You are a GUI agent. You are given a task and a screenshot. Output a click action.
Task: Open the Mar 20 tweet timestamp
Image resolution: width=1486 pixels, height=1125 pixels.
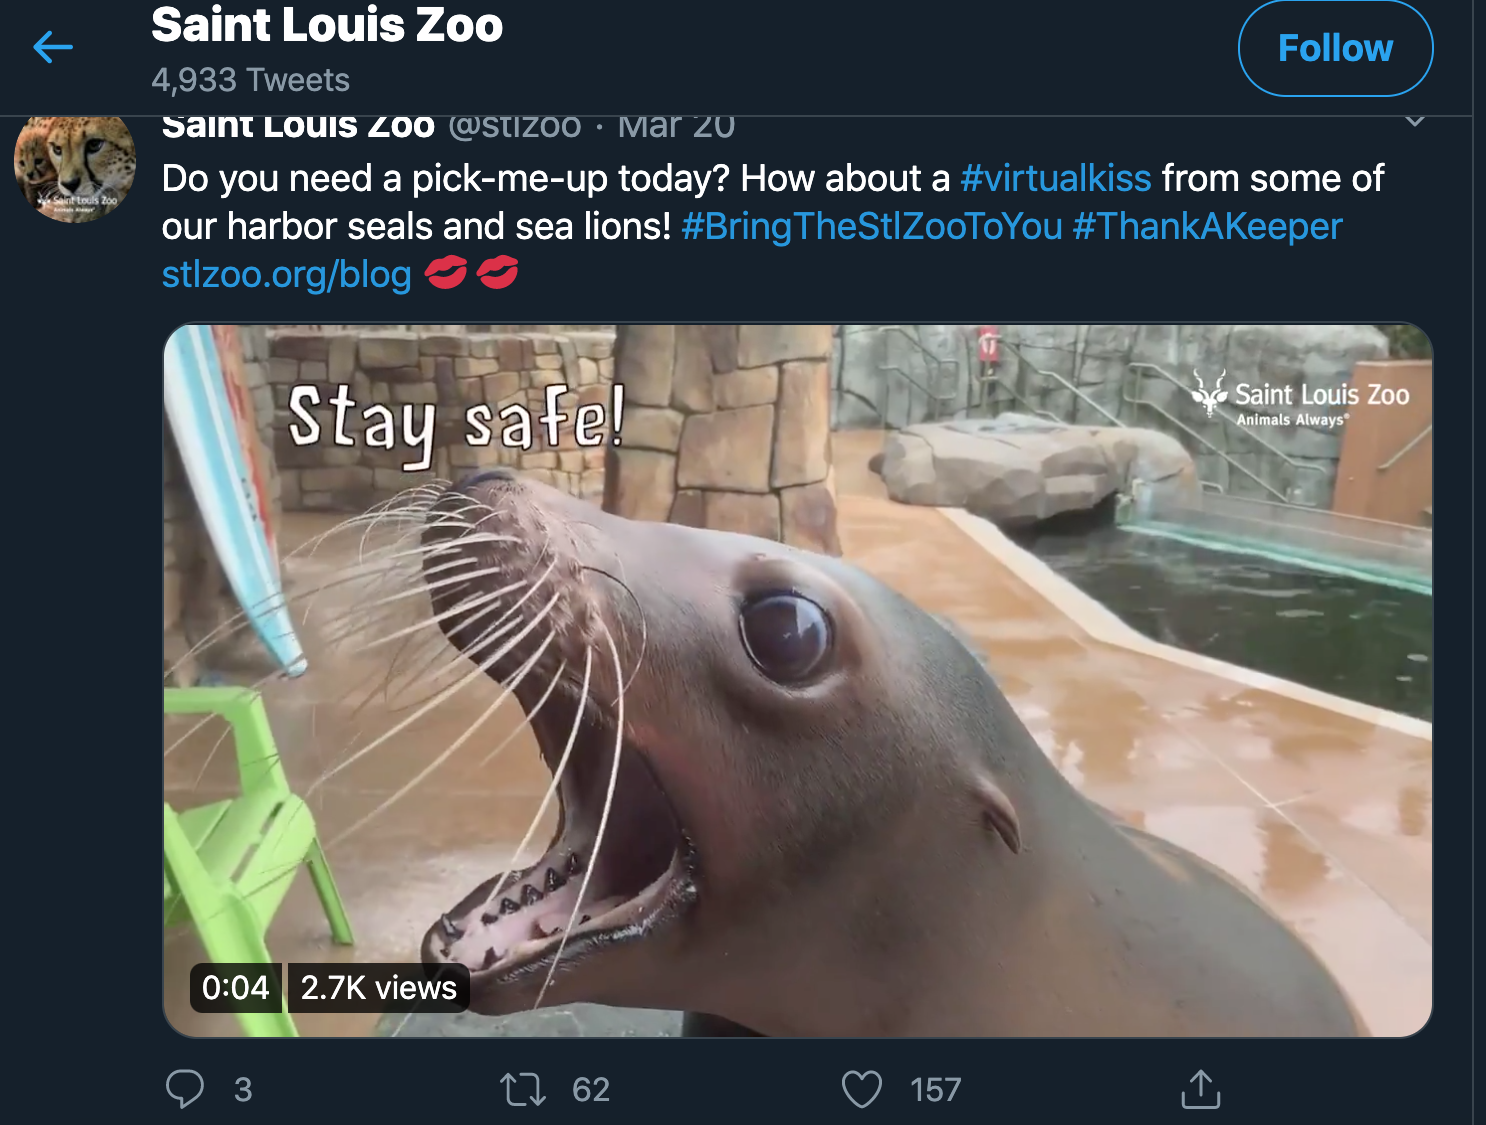click(676, 126)
